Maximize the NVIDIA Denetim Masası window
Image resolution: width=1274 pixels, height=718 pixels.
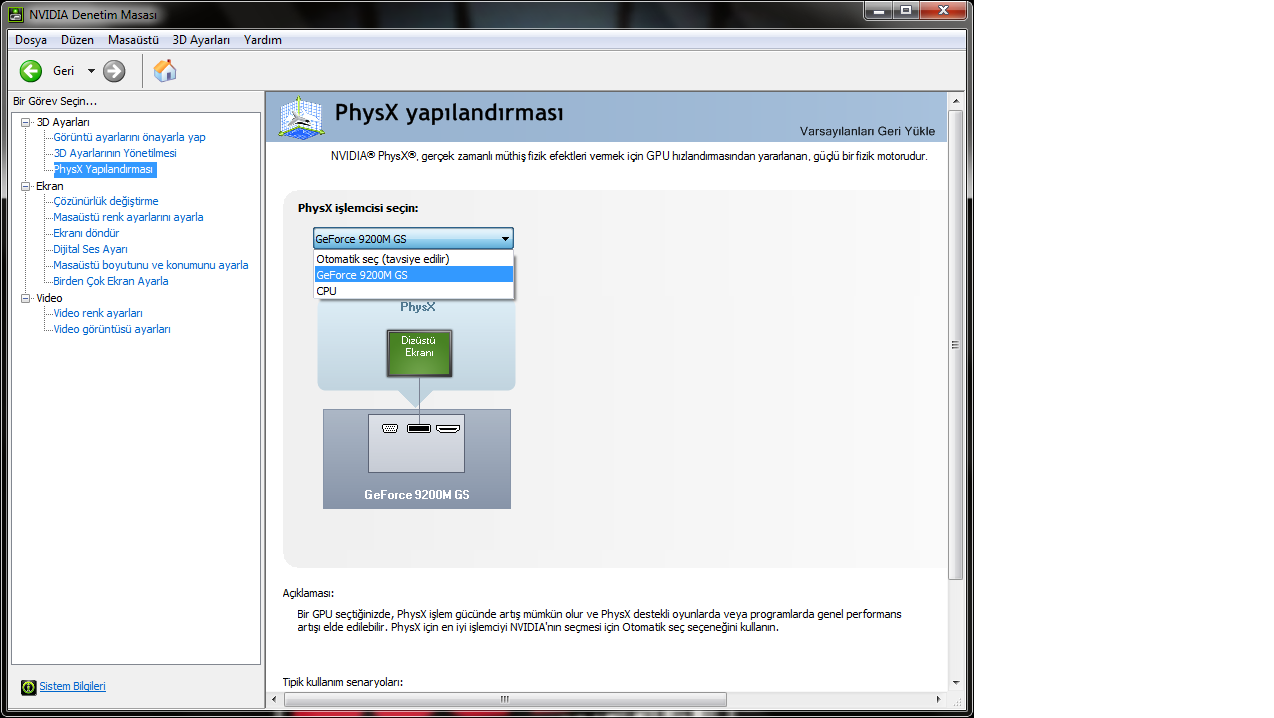point(906,10)
